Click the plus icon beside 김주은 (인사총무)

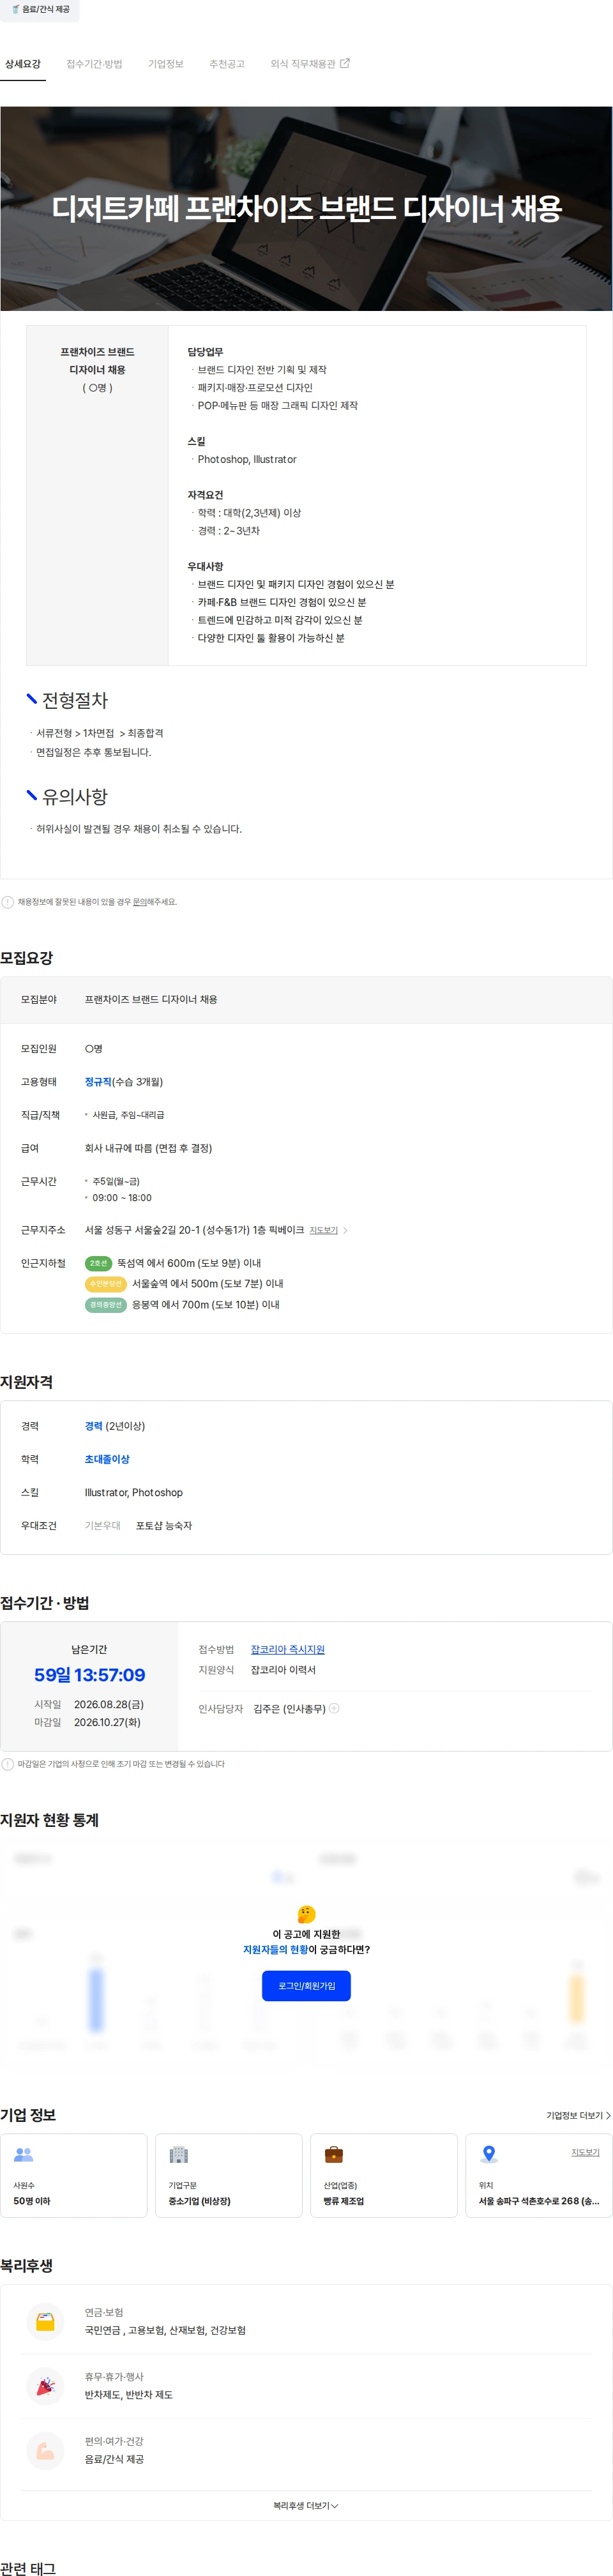tap(334, 1708)
